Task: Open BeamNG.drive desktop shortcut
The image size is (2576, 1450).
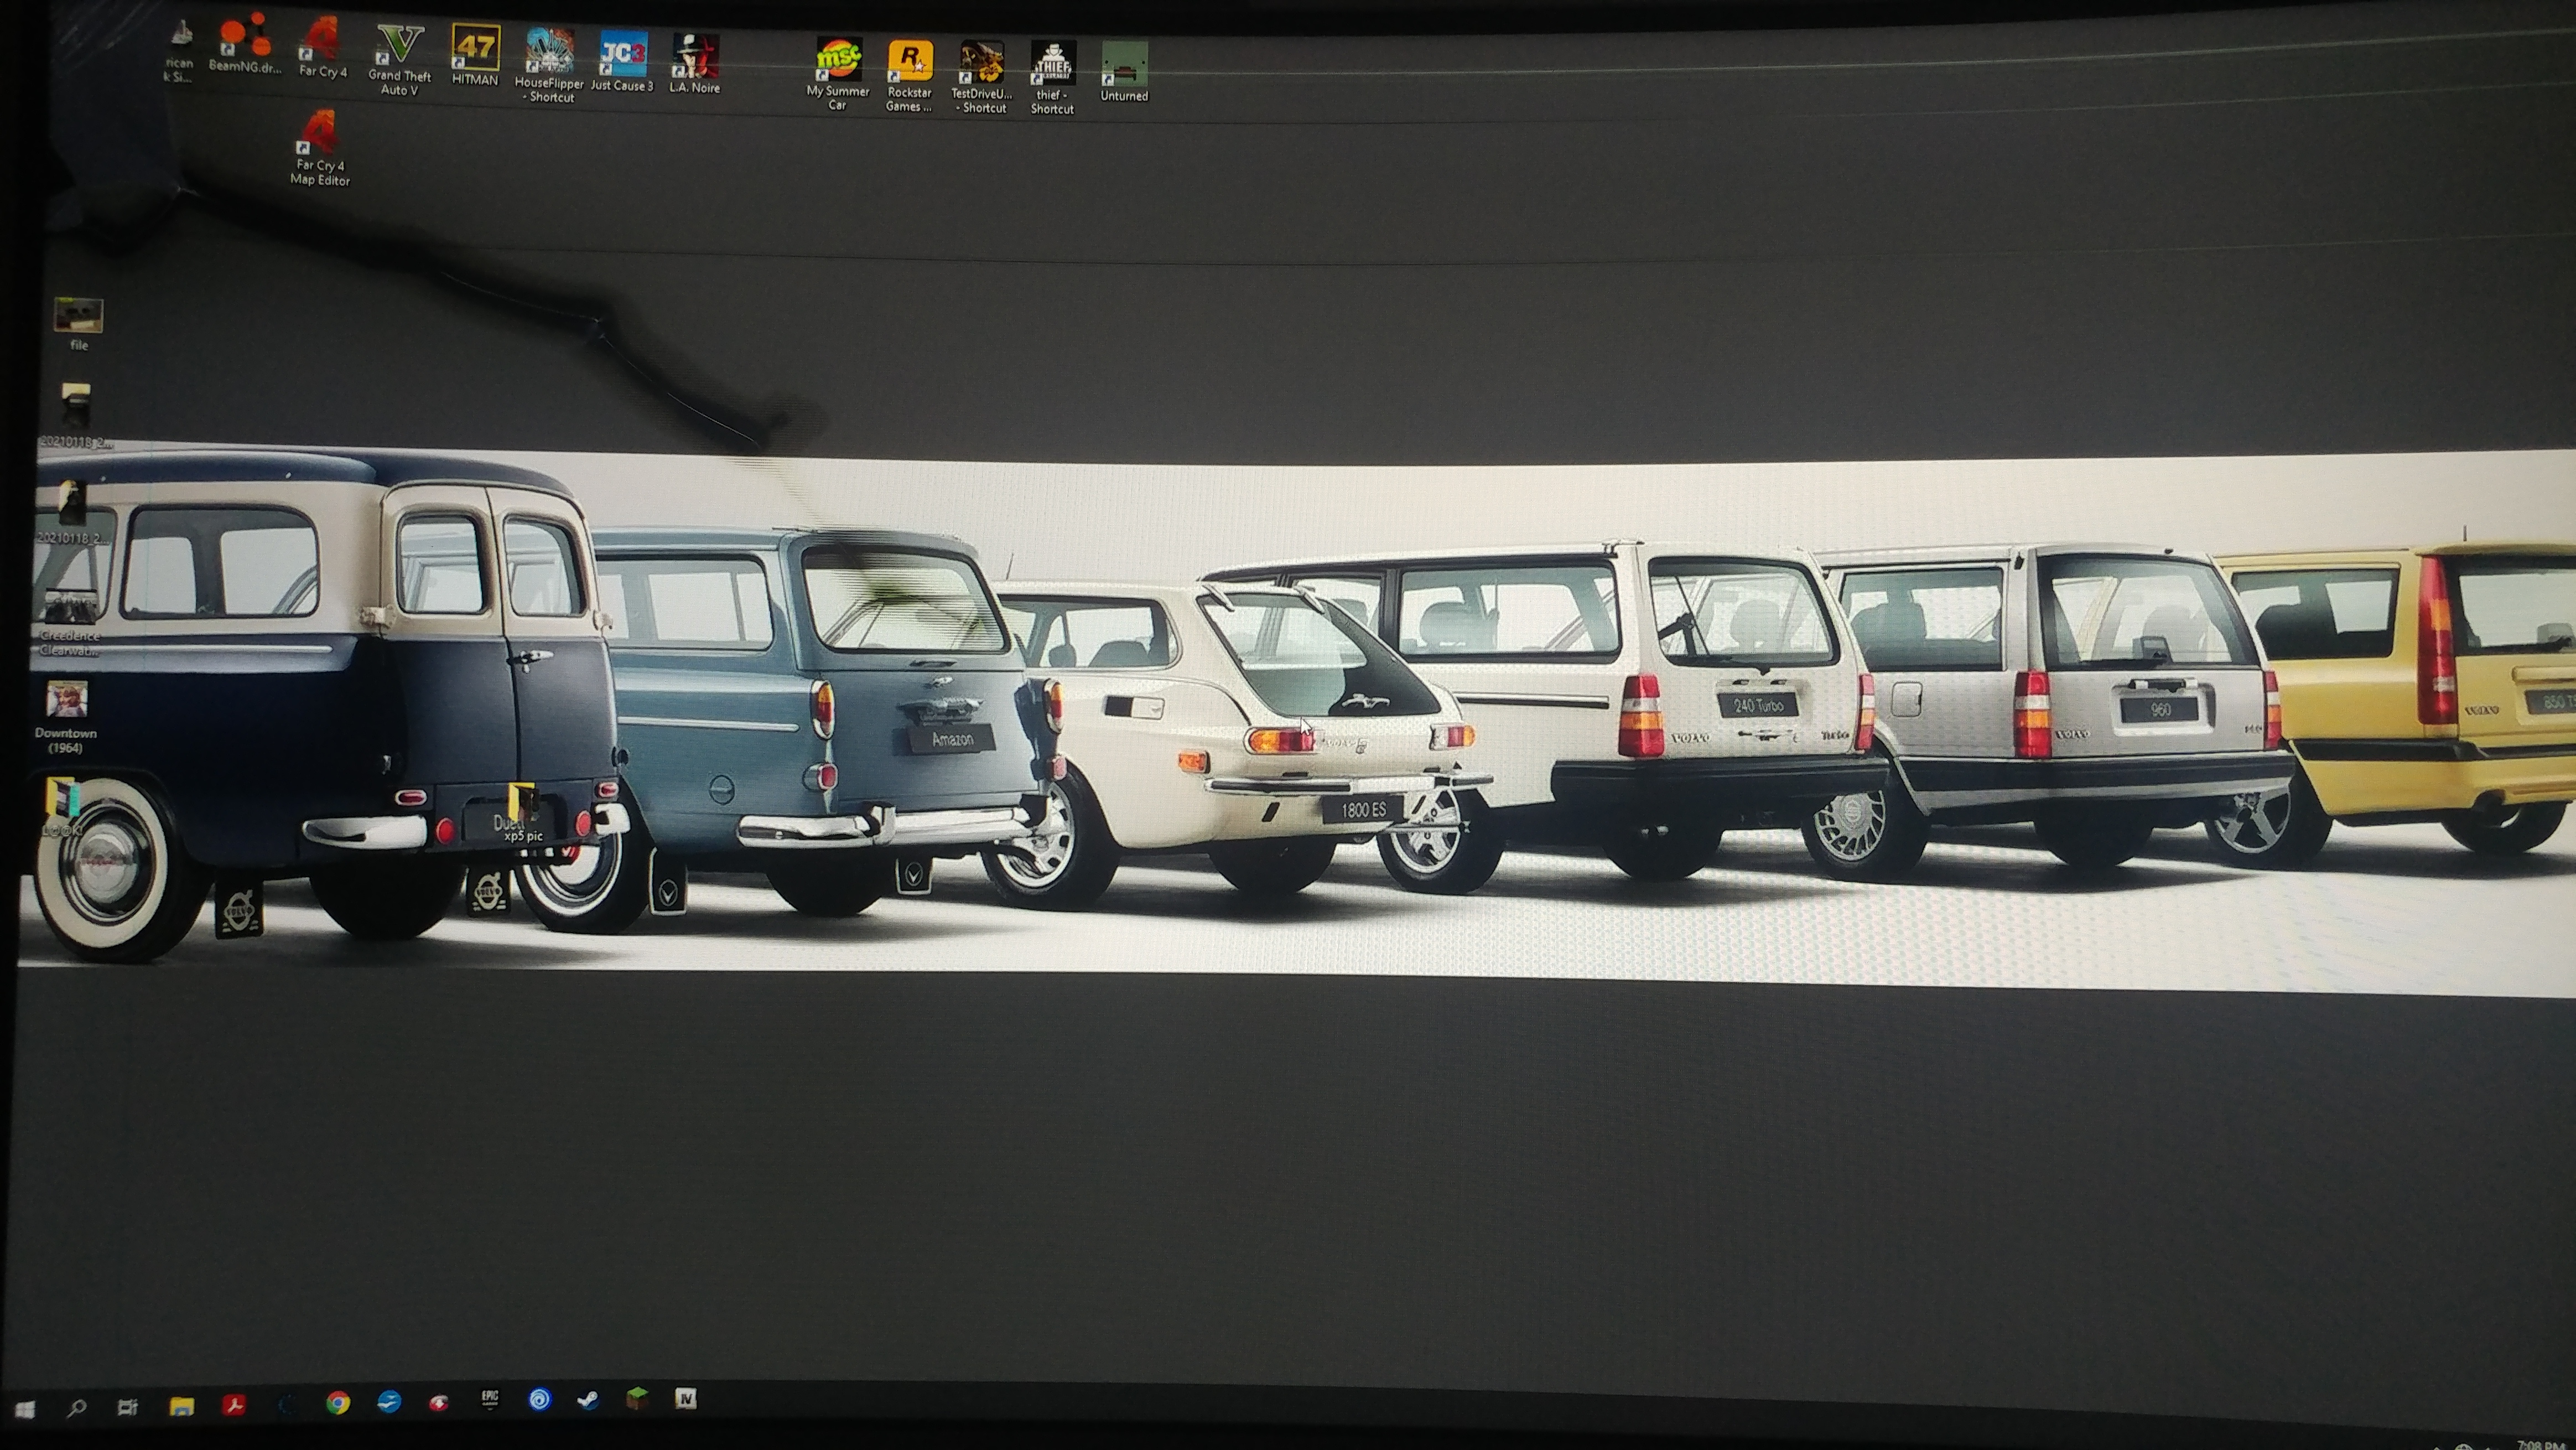Action: click(245, 39)
